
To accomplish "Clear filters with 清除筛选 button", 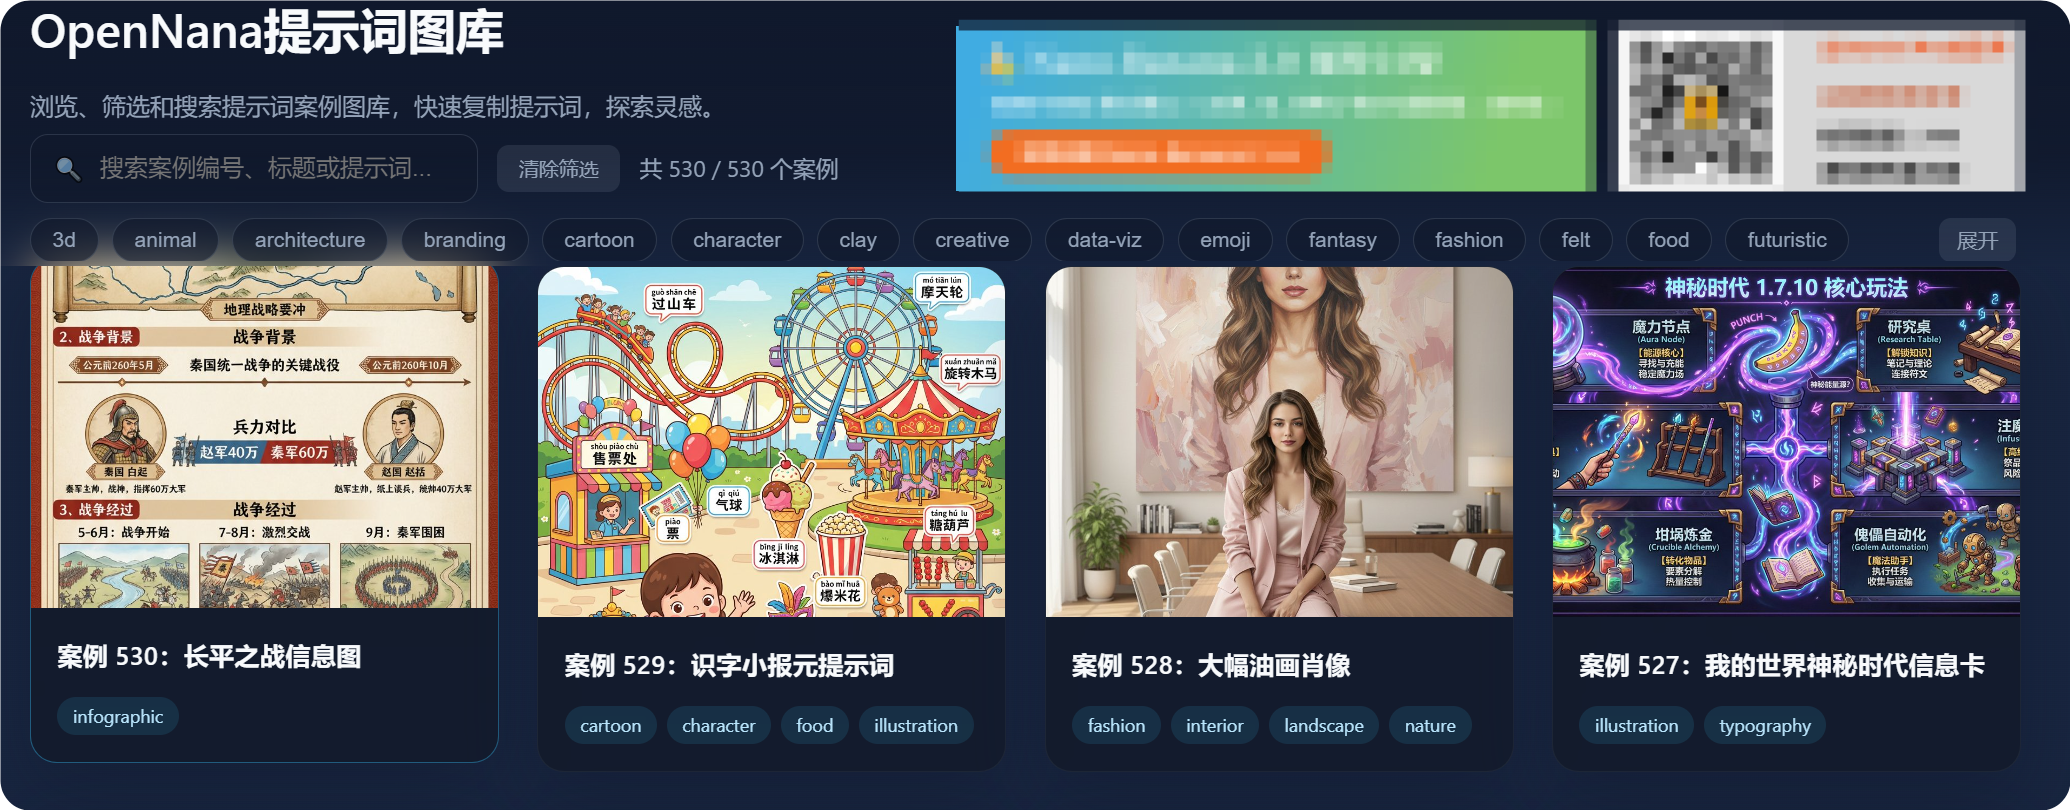I will click(x=558, y=169).
